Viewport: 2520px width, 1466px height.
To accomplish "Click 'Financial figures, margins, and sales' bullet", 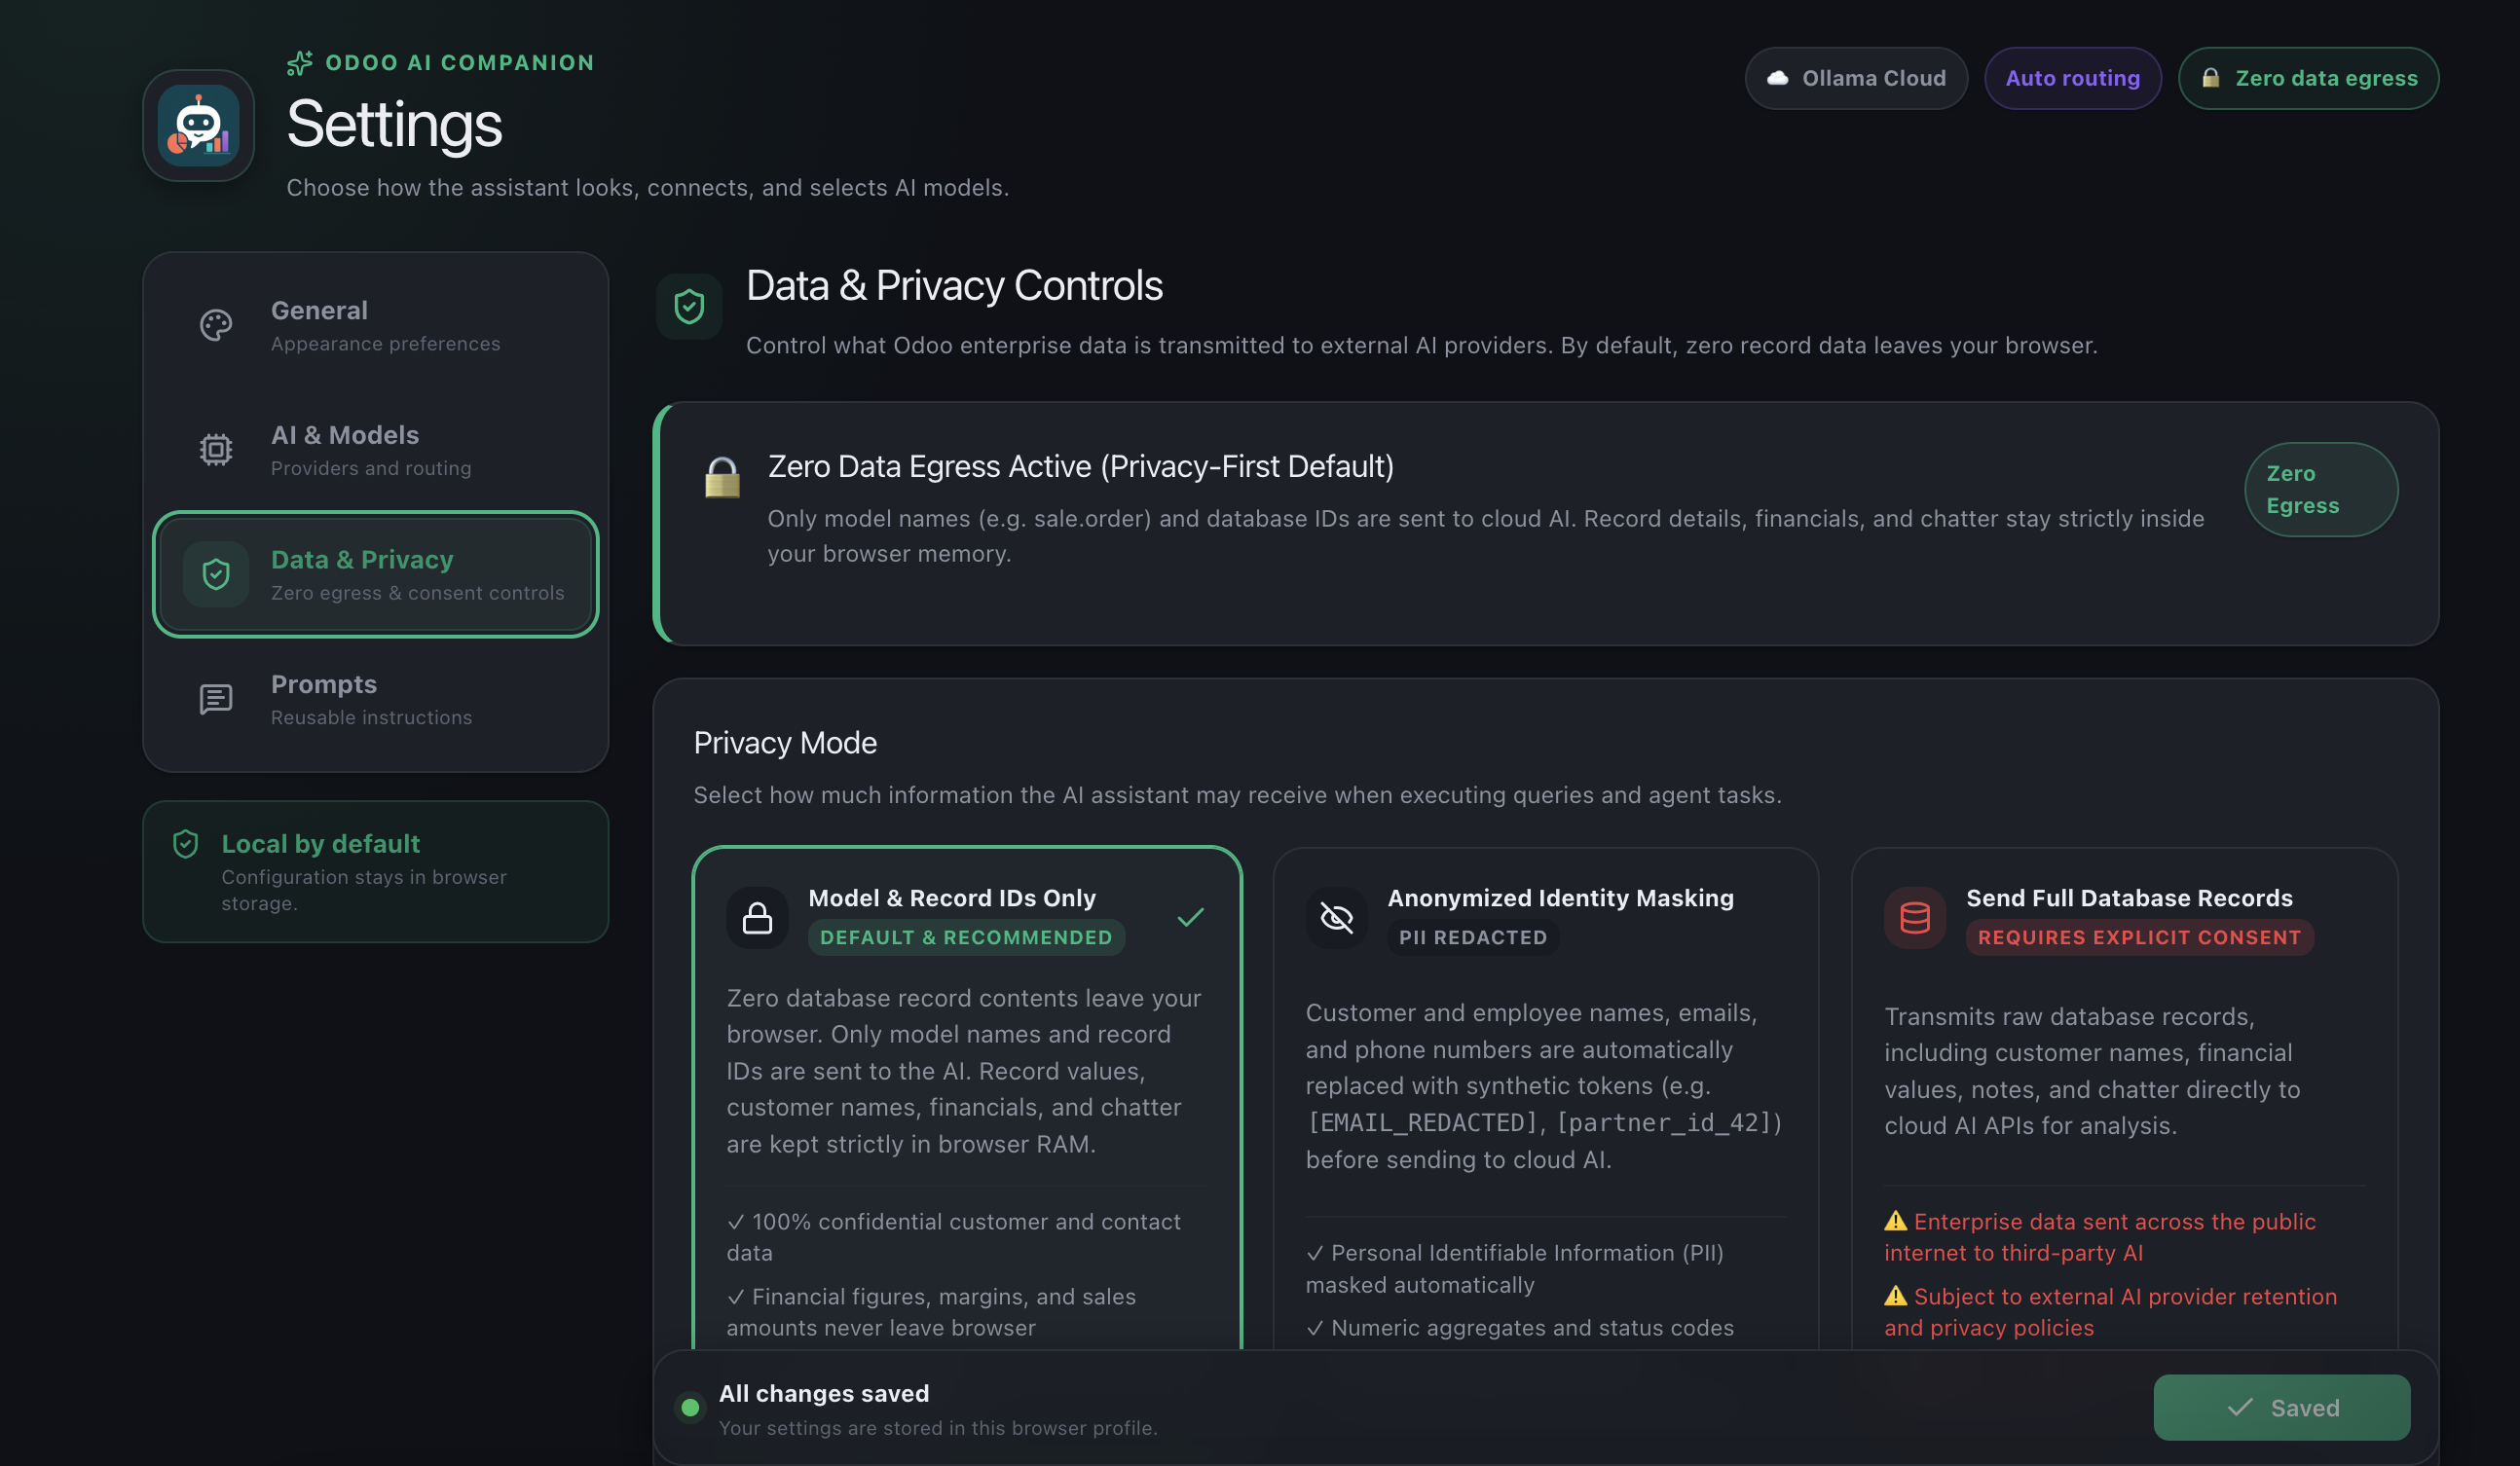I will click(932, 1312).
